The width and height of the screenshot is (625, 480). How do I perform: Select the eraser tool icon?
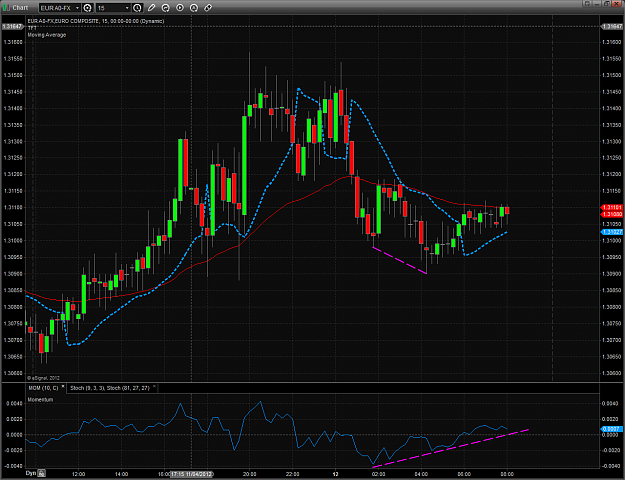[208, 8]
